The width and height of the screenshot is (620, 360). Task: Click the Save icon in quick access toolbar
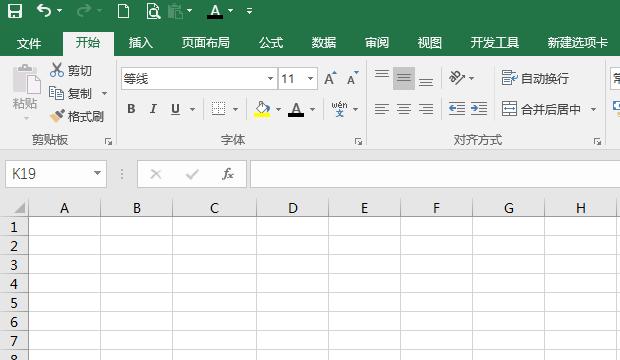pos(15,11)
